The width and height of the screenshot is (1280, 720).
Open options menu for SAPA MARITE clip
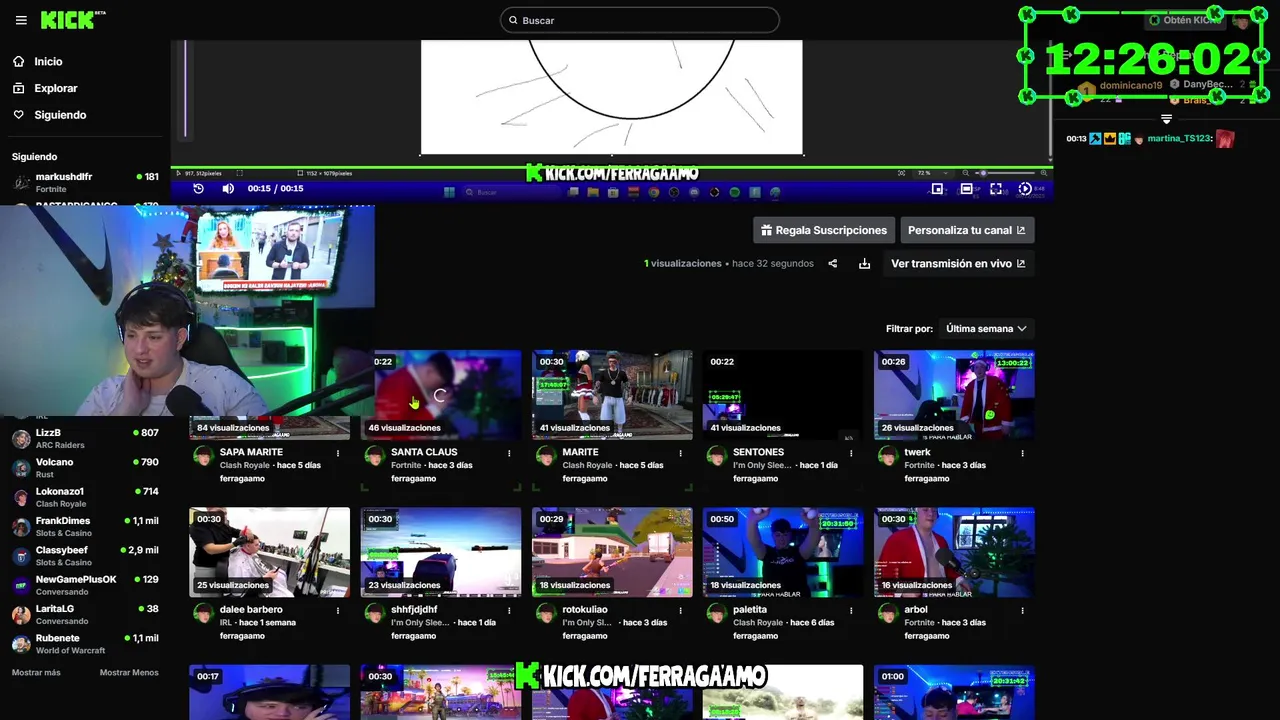tap(338, 453)
